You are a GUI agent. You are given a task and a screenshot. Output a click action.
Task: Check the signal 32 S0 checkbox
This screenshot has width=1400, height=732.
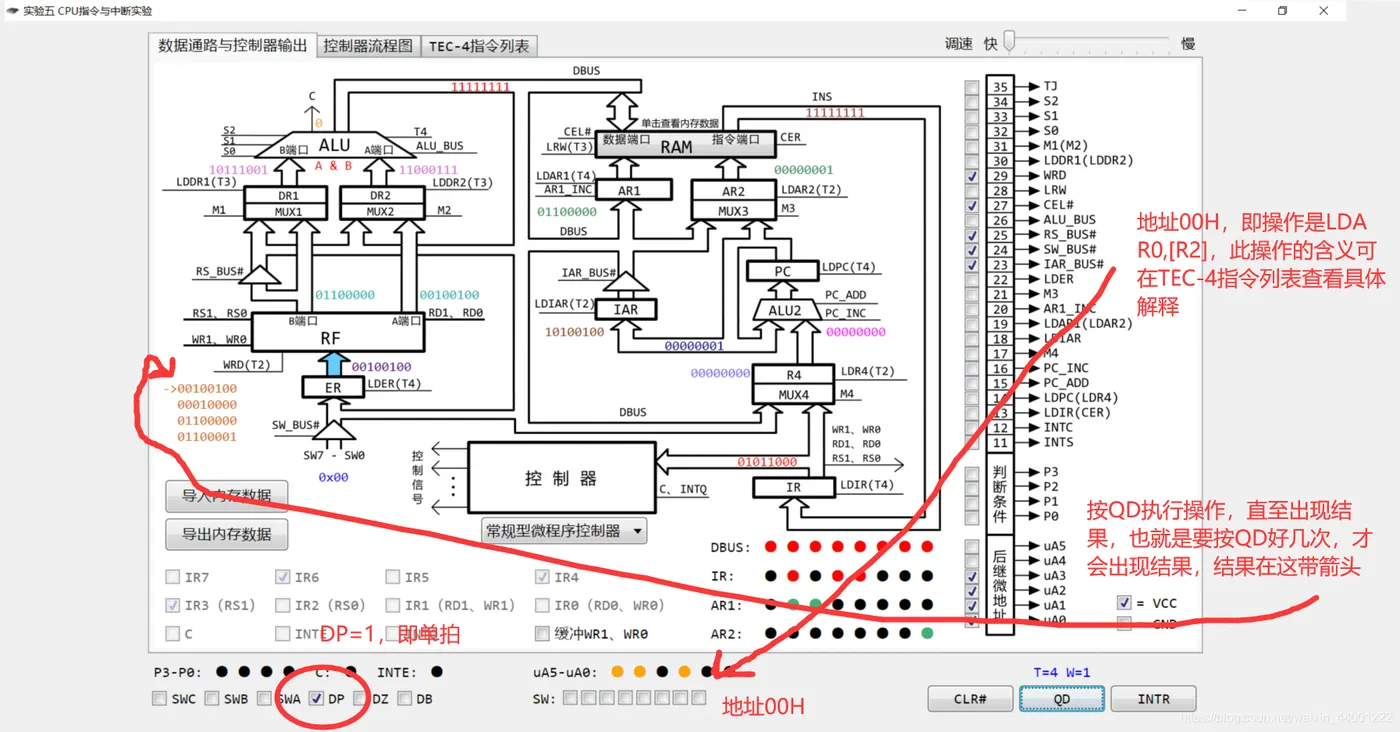coord(972,131)
